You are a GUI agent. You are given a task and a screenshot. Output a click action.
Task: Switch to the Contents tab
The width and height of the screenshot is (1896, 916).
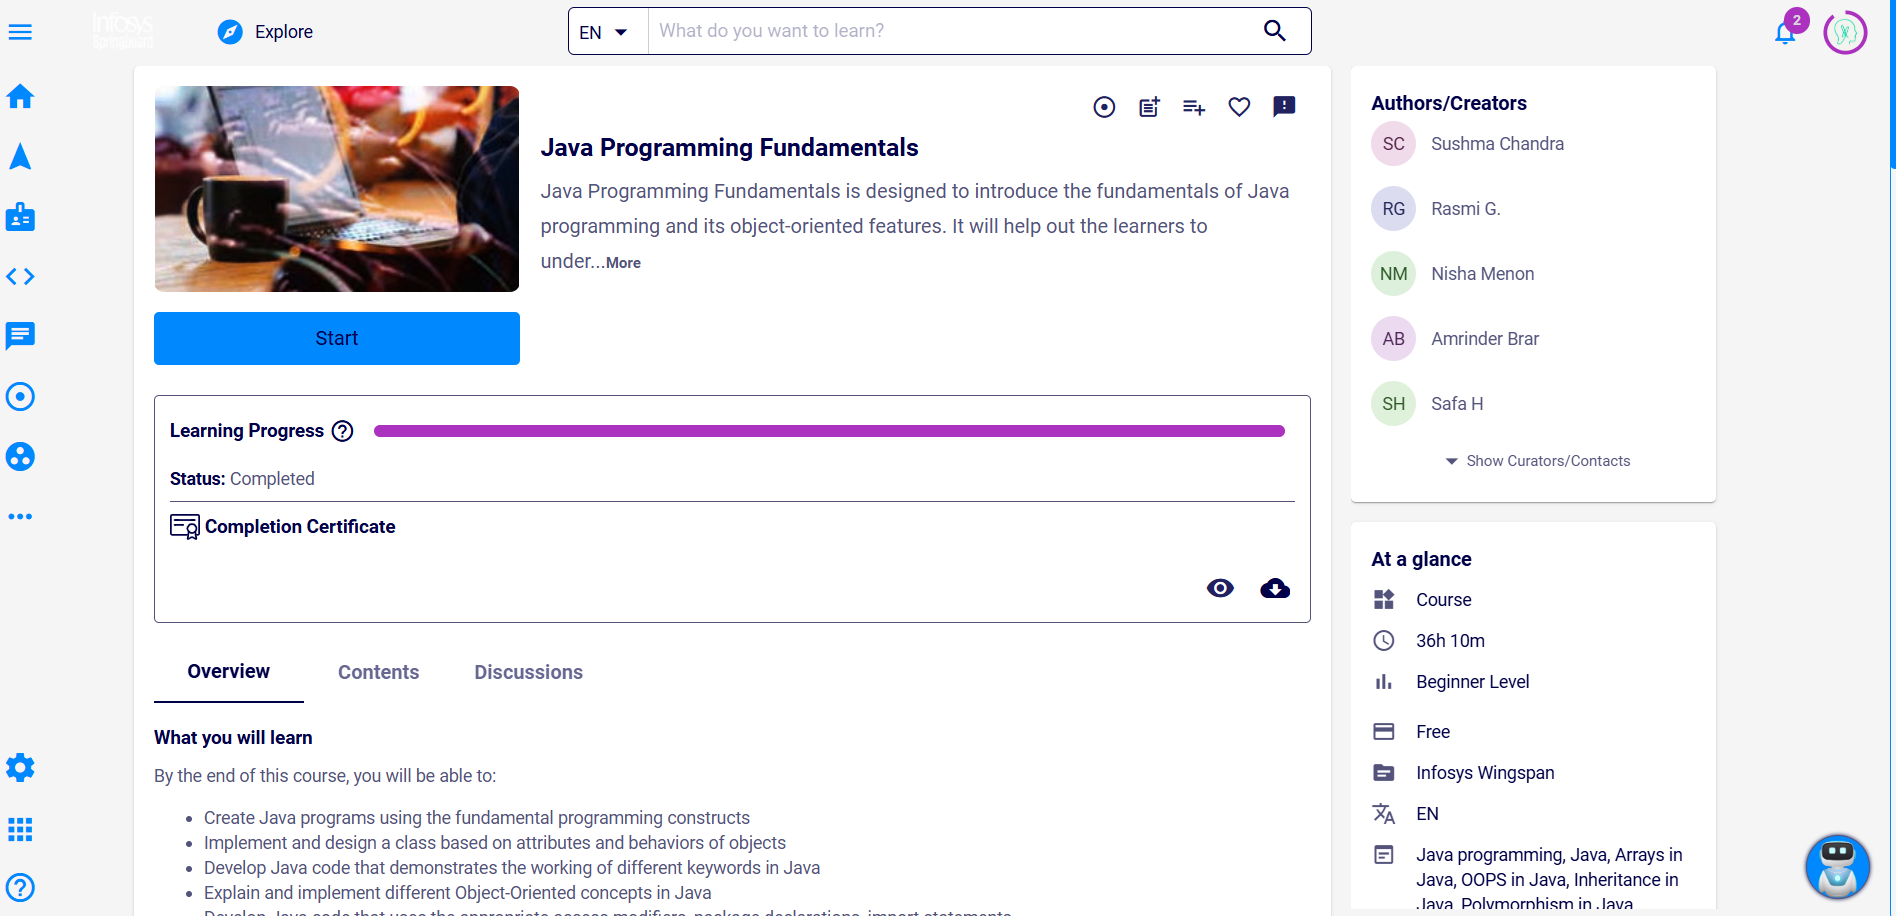pos(378,672)
